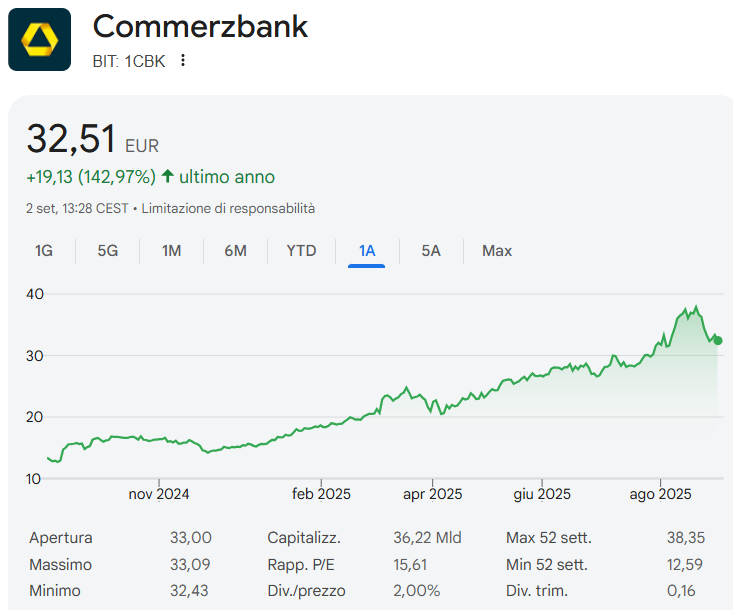Click the apr 2025 axis label

point(432,494)
